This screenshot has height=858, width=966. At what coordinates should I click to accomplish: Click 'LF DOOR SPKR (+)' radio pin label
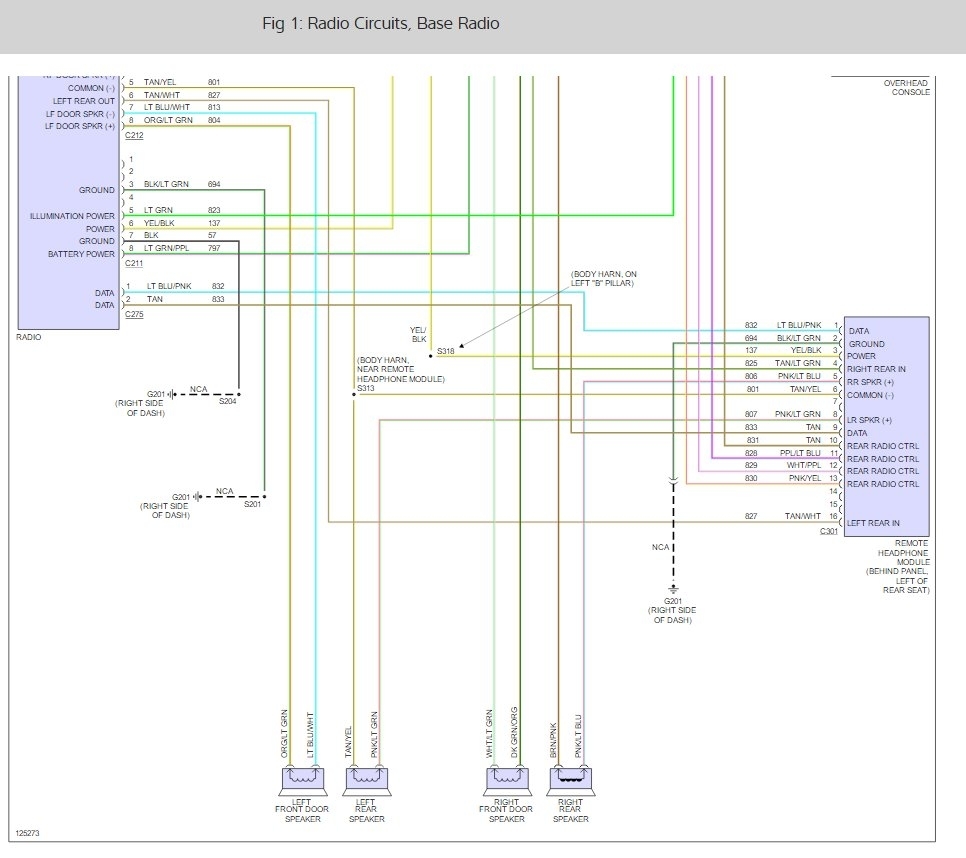(x=80, y=126)
